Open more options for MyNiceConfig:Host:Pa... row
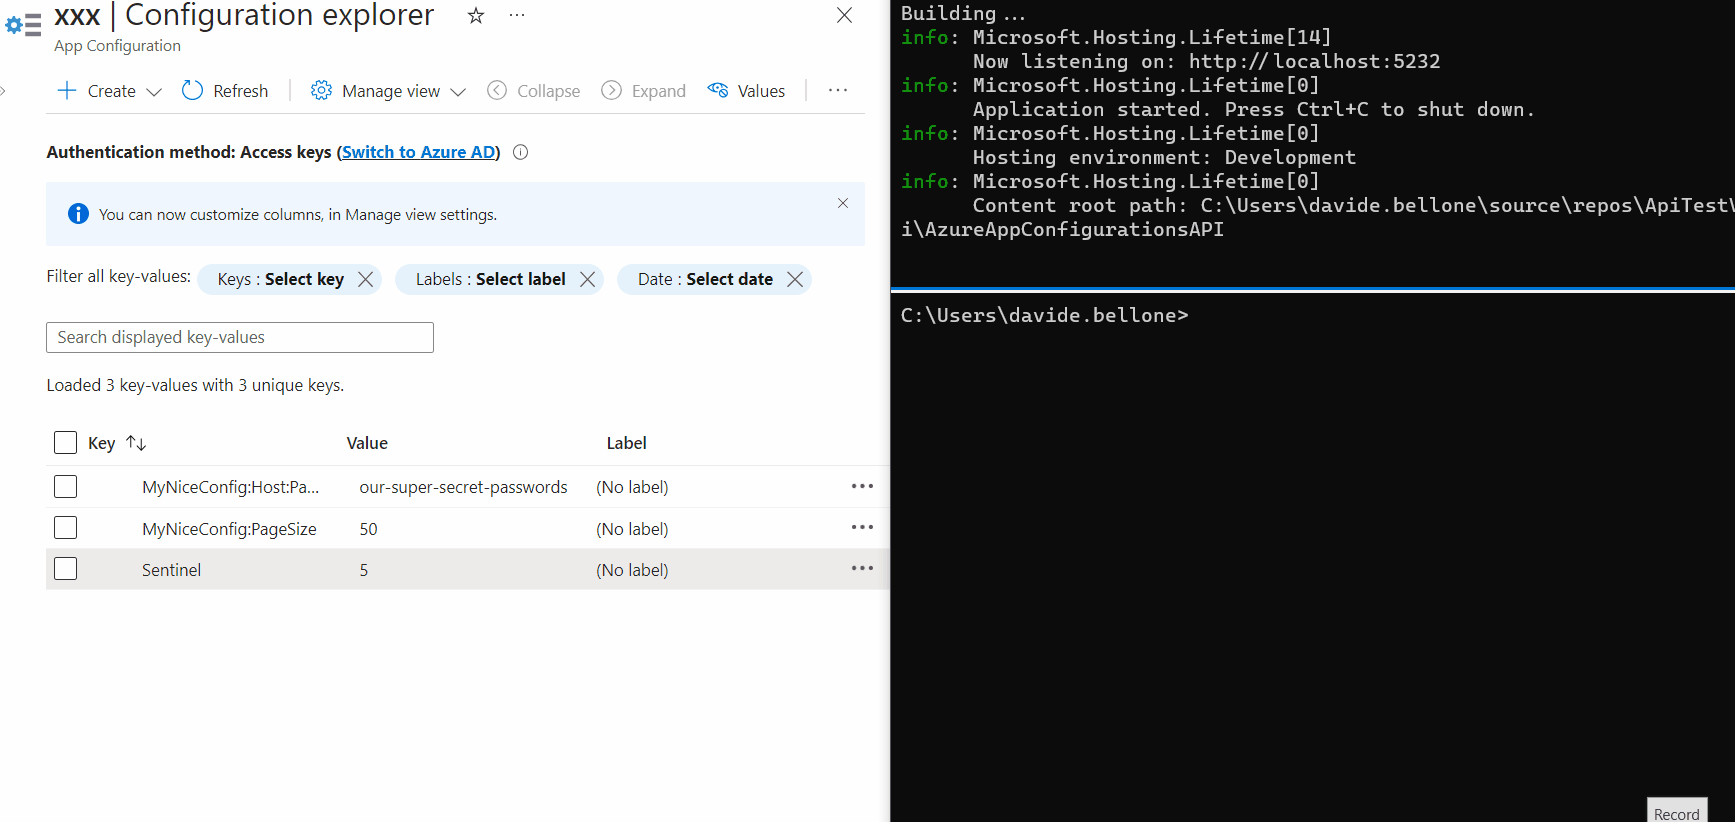This screenshot has width=1735, height=822. click(x=862, y=486)
